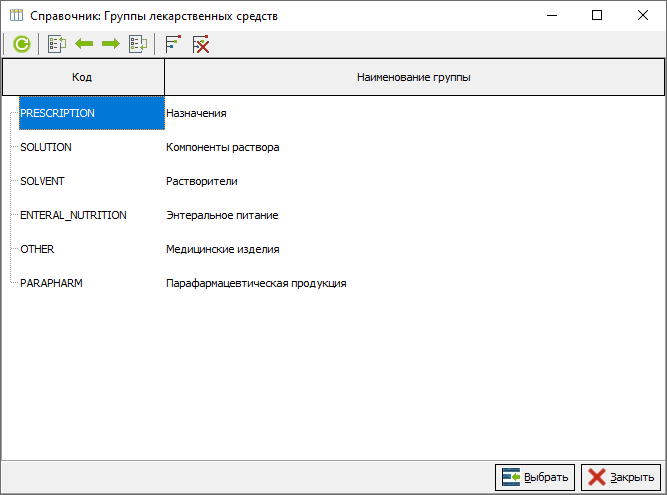Viewport: 667px width, 495px height.
Task: Select the OTHER tree item
Action: tap(37, 249)
